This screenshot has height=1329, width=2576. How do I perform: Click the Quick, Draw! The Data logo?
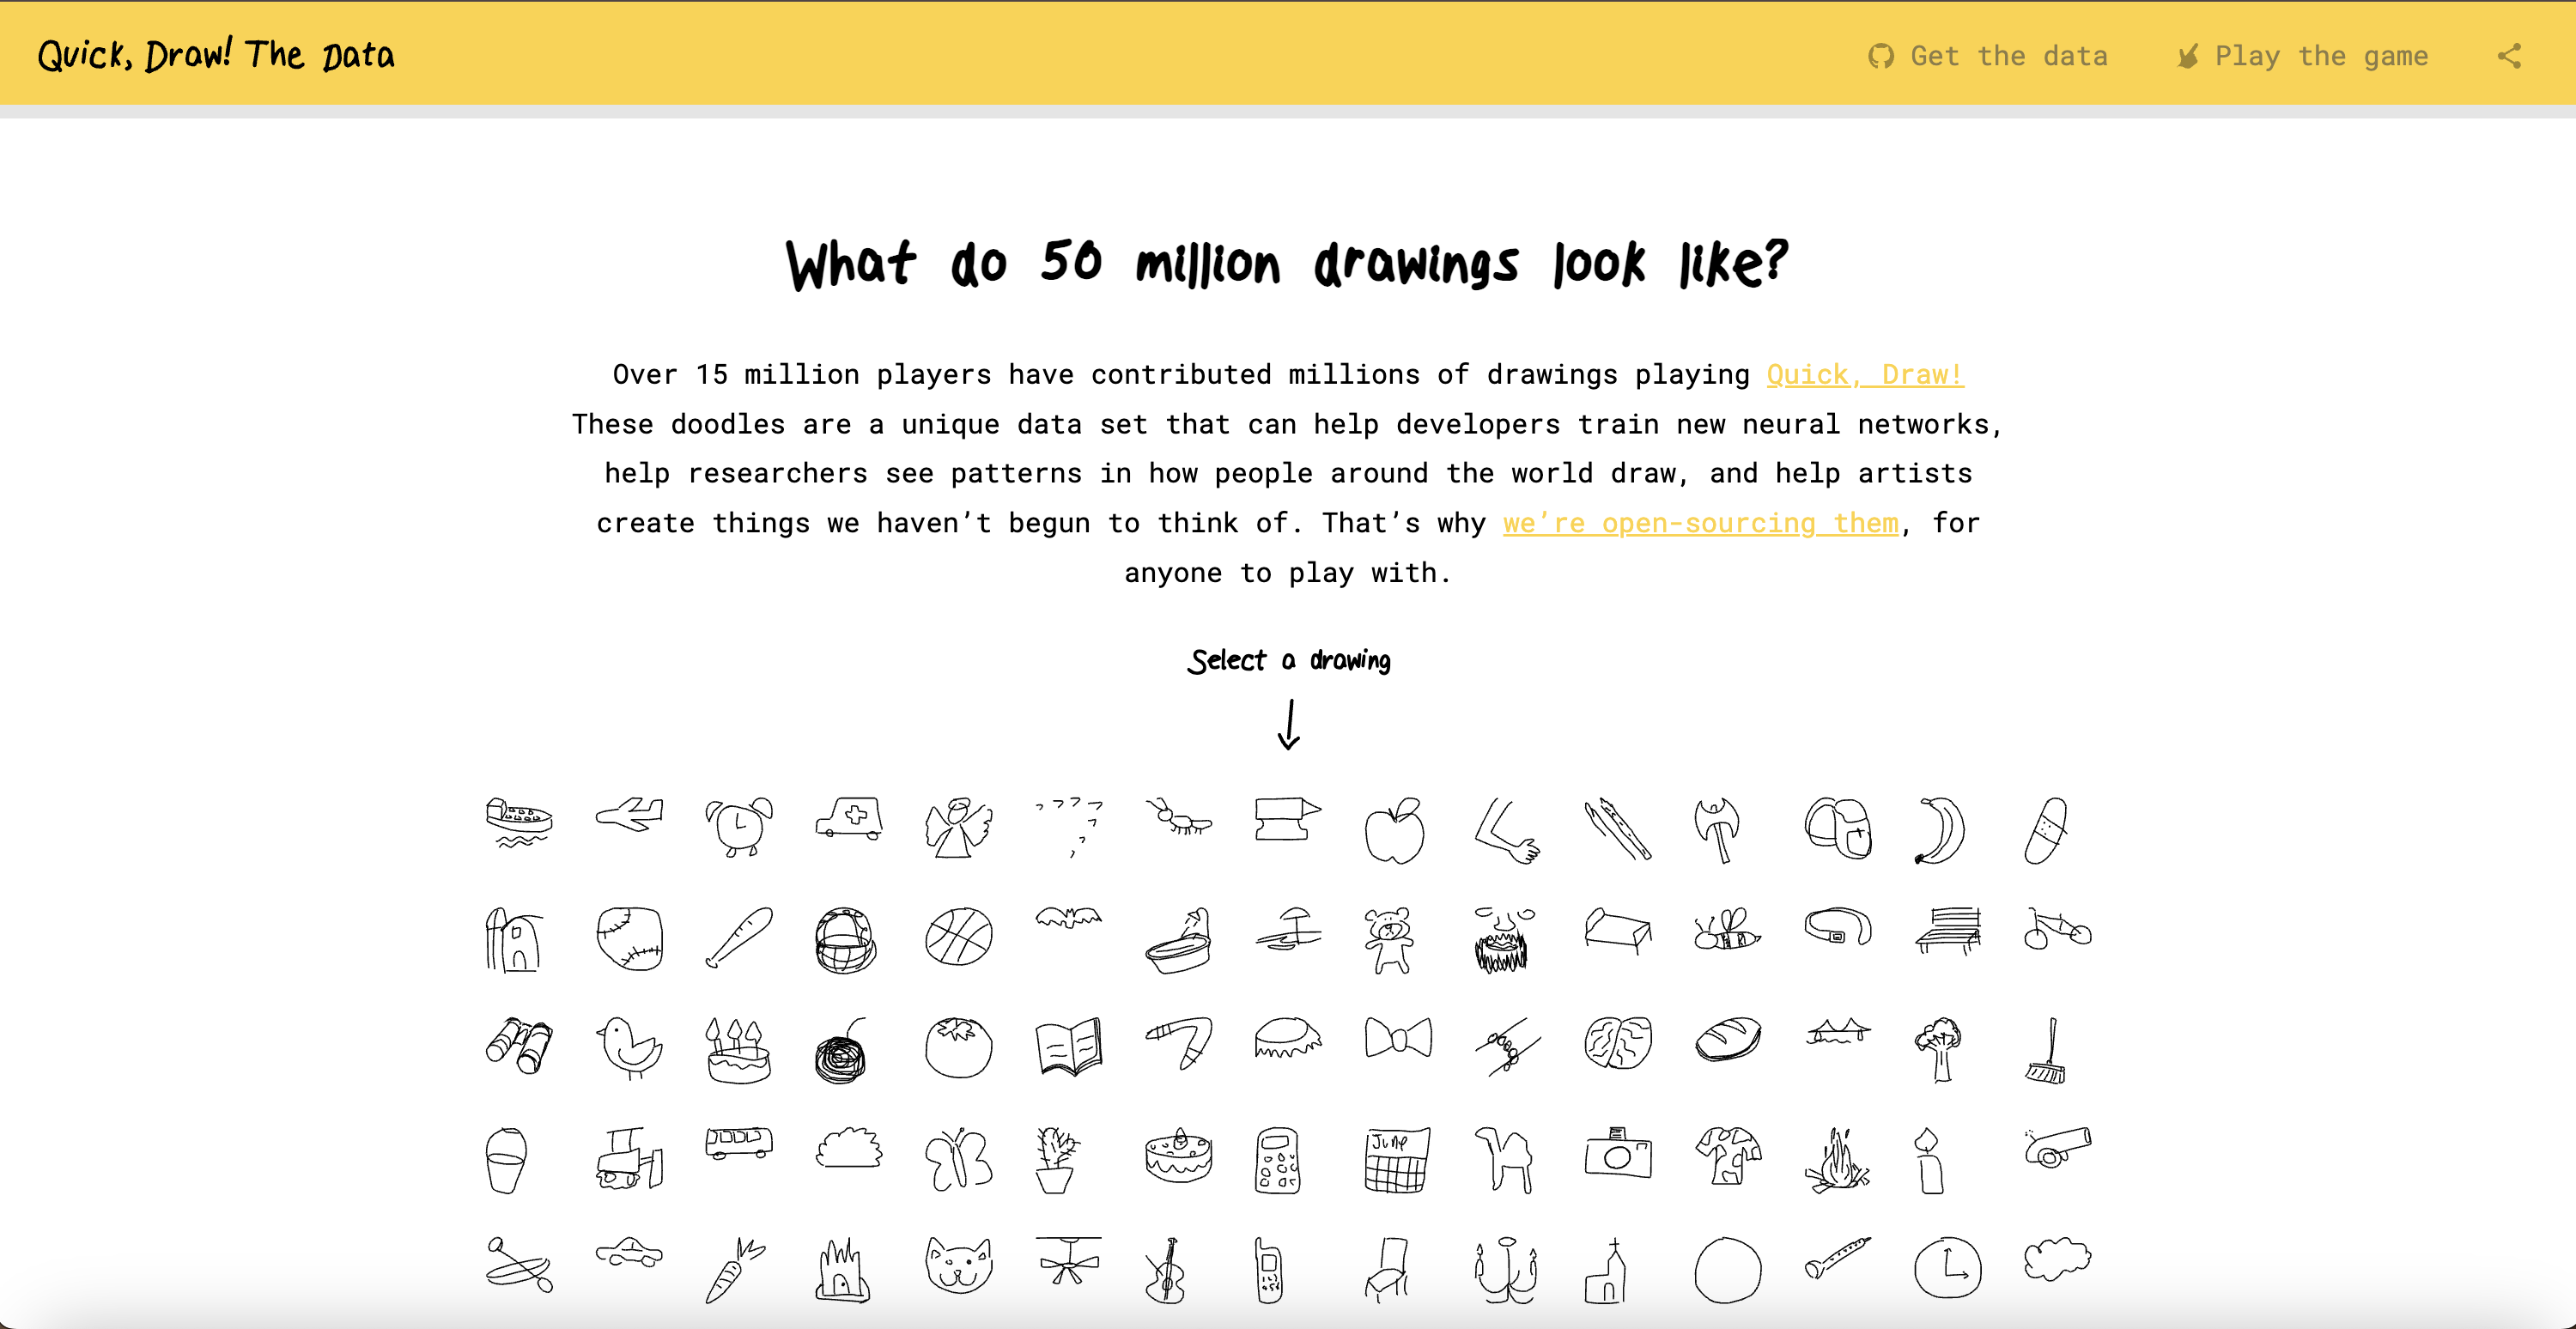tap(216, 55)
